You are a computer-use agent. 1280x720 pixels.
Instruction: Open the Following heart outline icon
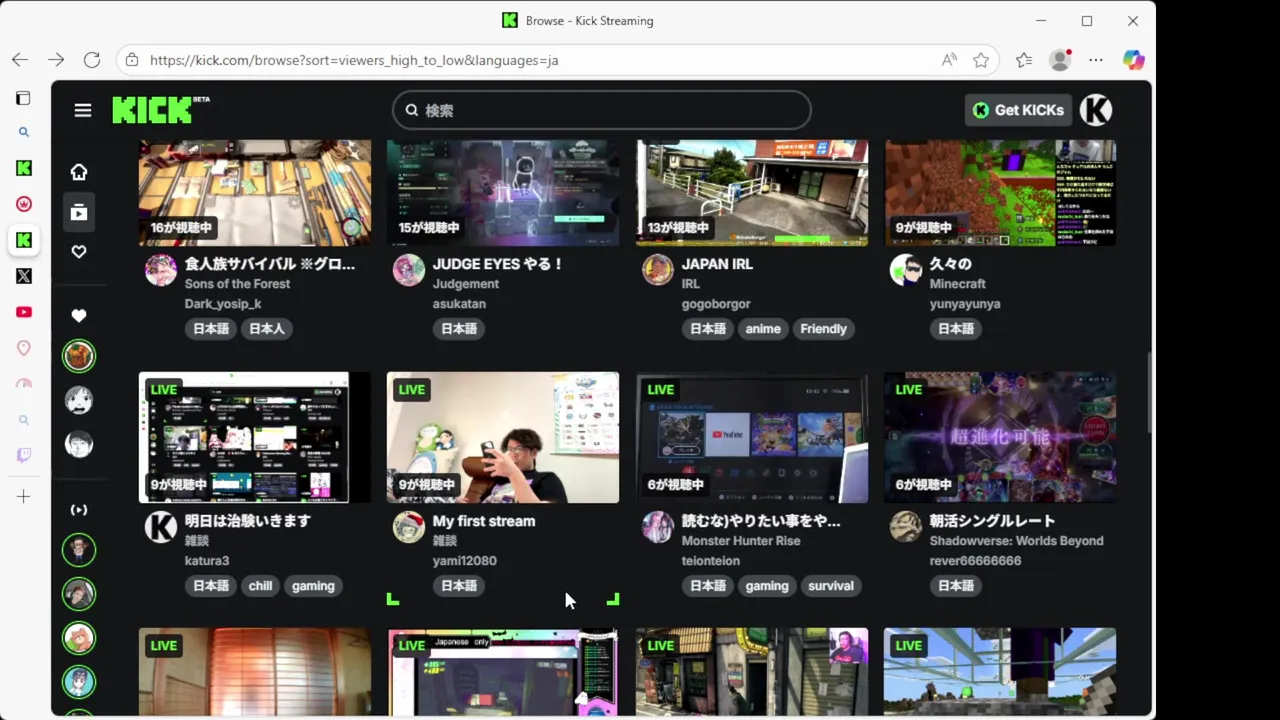coord(79,252)
